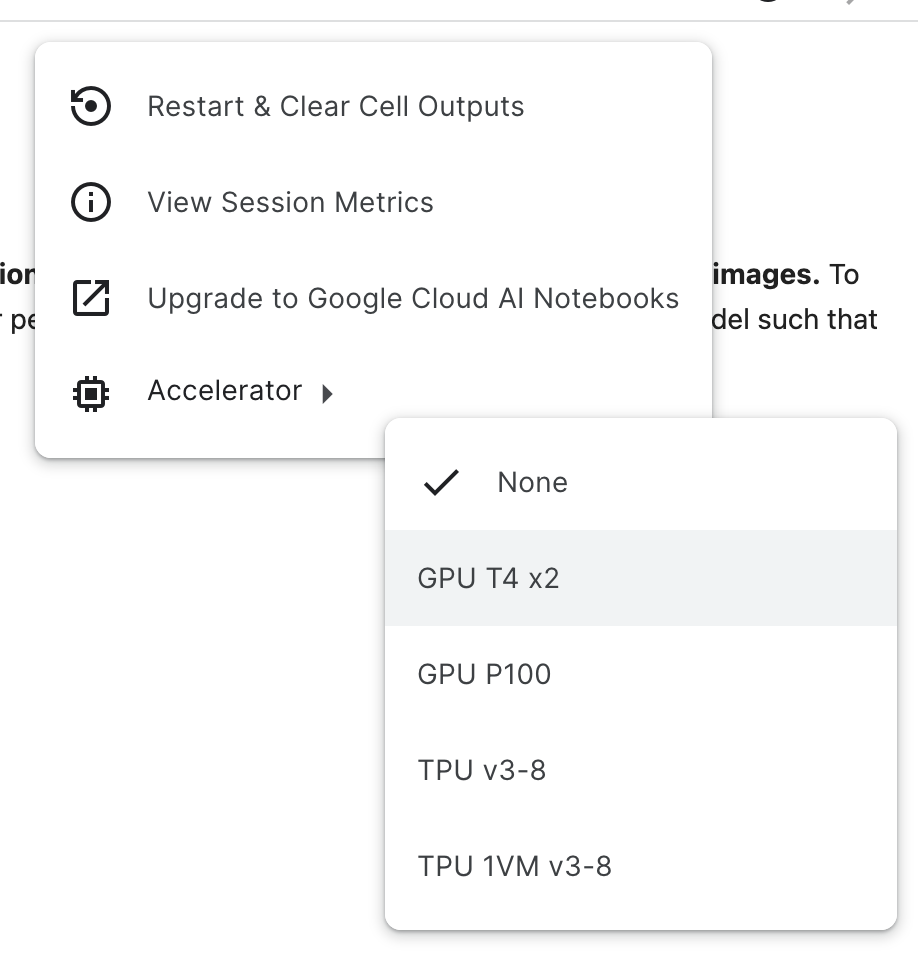The image size is (918, 962).
Task: Choose GPU T4 x2 accelerator
Action: [641, 578]
